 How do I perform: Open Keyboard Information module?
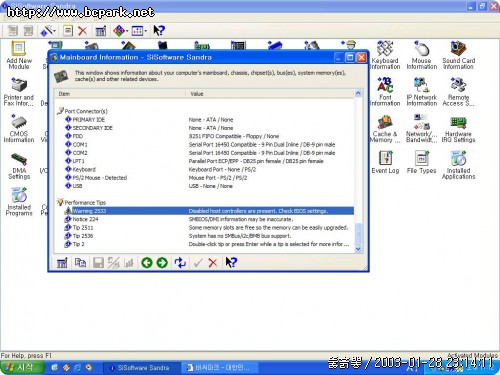point(385,55)
